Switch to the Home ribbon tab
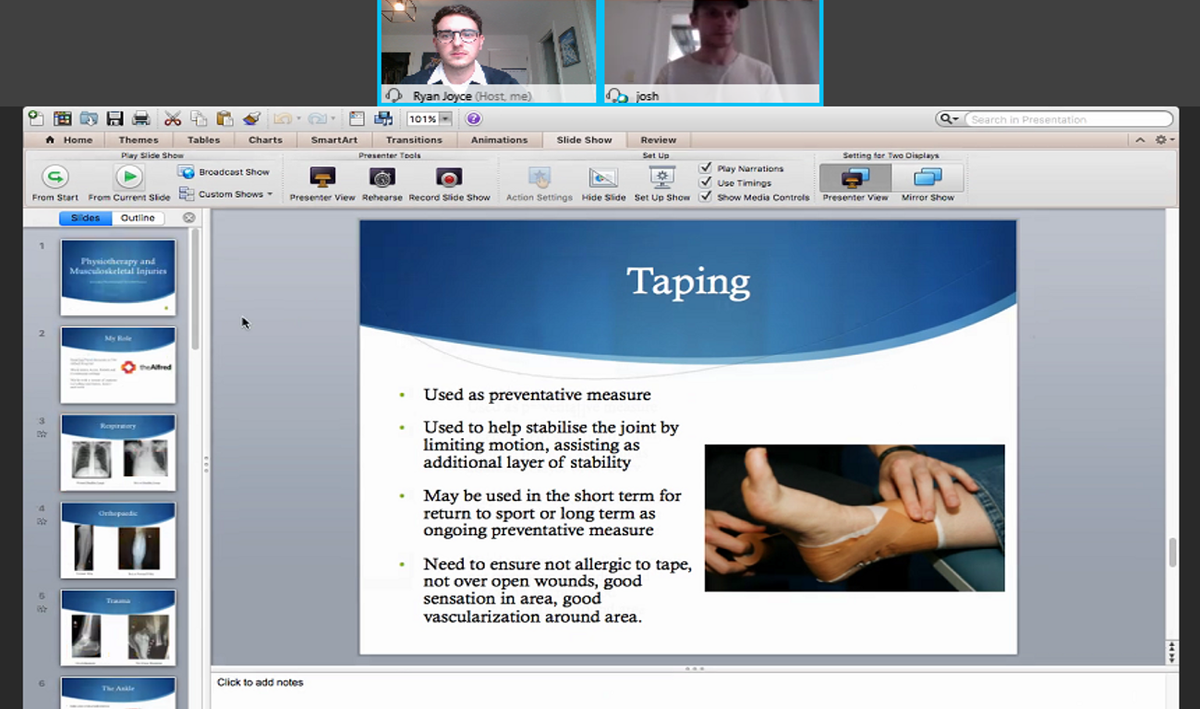Image resolution: width=1200 pixels, height=709 pixels. pyautogui.click(x=69, y=140)
